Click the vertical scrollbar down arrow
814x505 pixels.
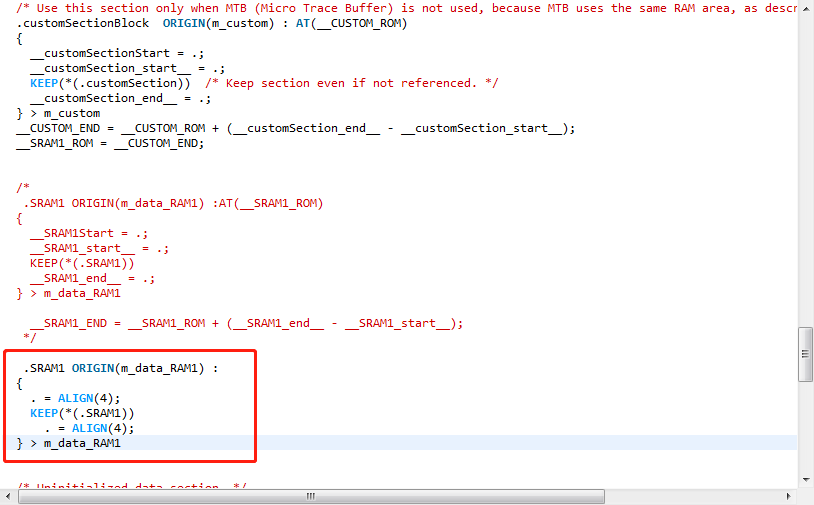tap(806, 480)
